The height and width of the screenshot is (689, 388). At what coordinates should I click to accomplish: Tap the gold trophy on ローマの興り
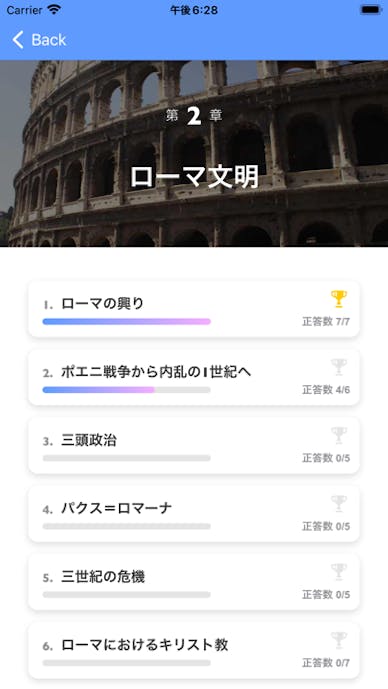(x=339, y=299)
